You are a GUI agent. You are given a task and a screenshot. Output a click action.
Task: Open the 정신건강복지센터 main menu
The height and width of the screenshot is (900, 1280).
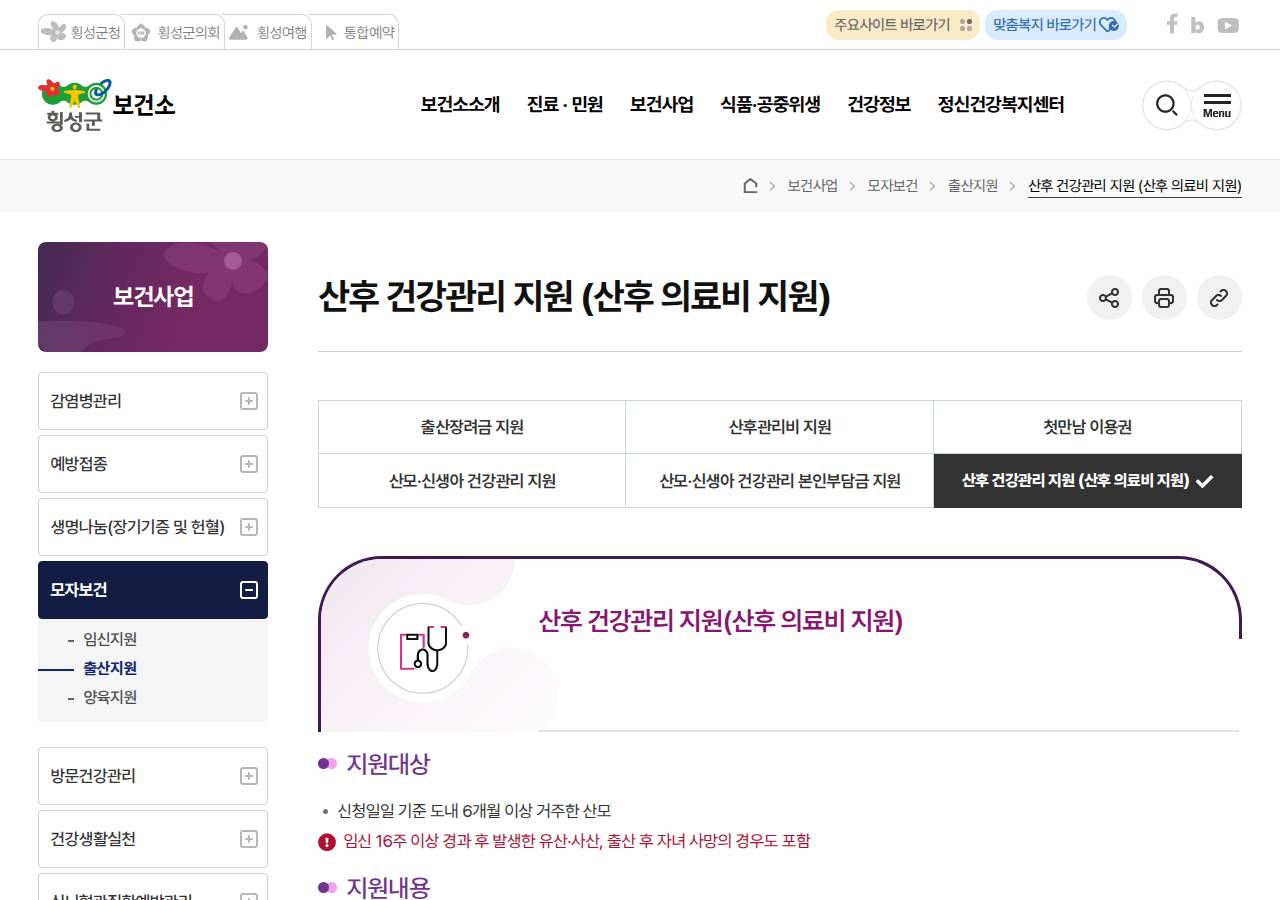tap(1001, 105)
